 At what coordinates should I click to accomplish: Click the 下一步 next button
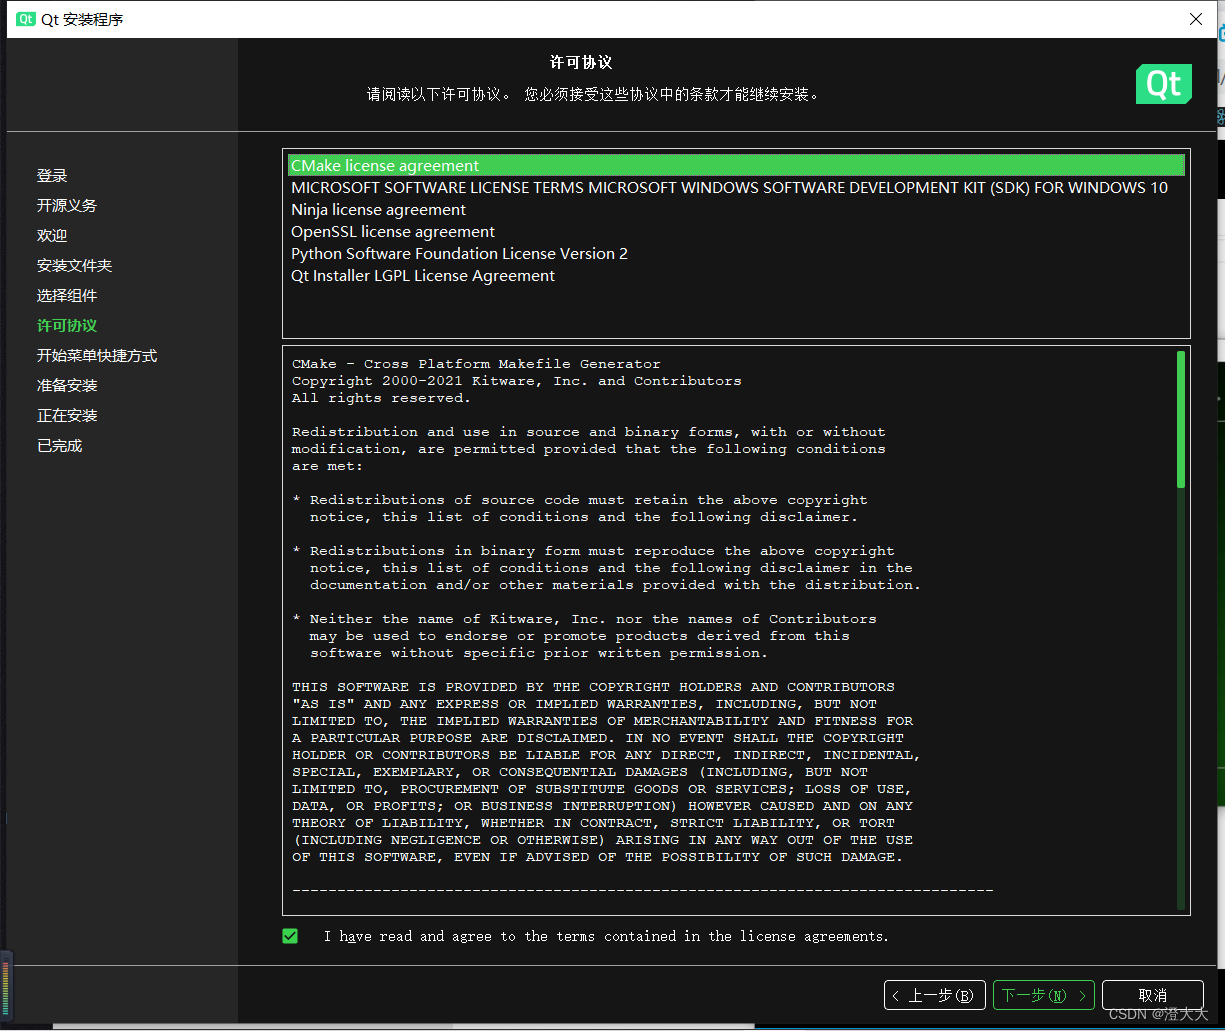tap(1044, 995)
